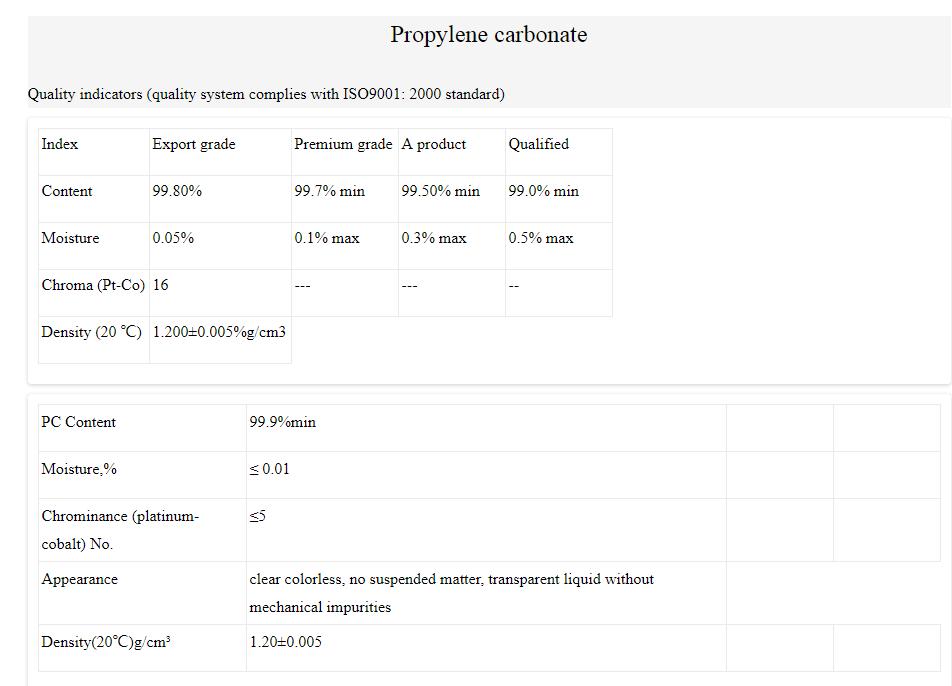Click the 0.05% moisture value cell

(x=173, y=238)
